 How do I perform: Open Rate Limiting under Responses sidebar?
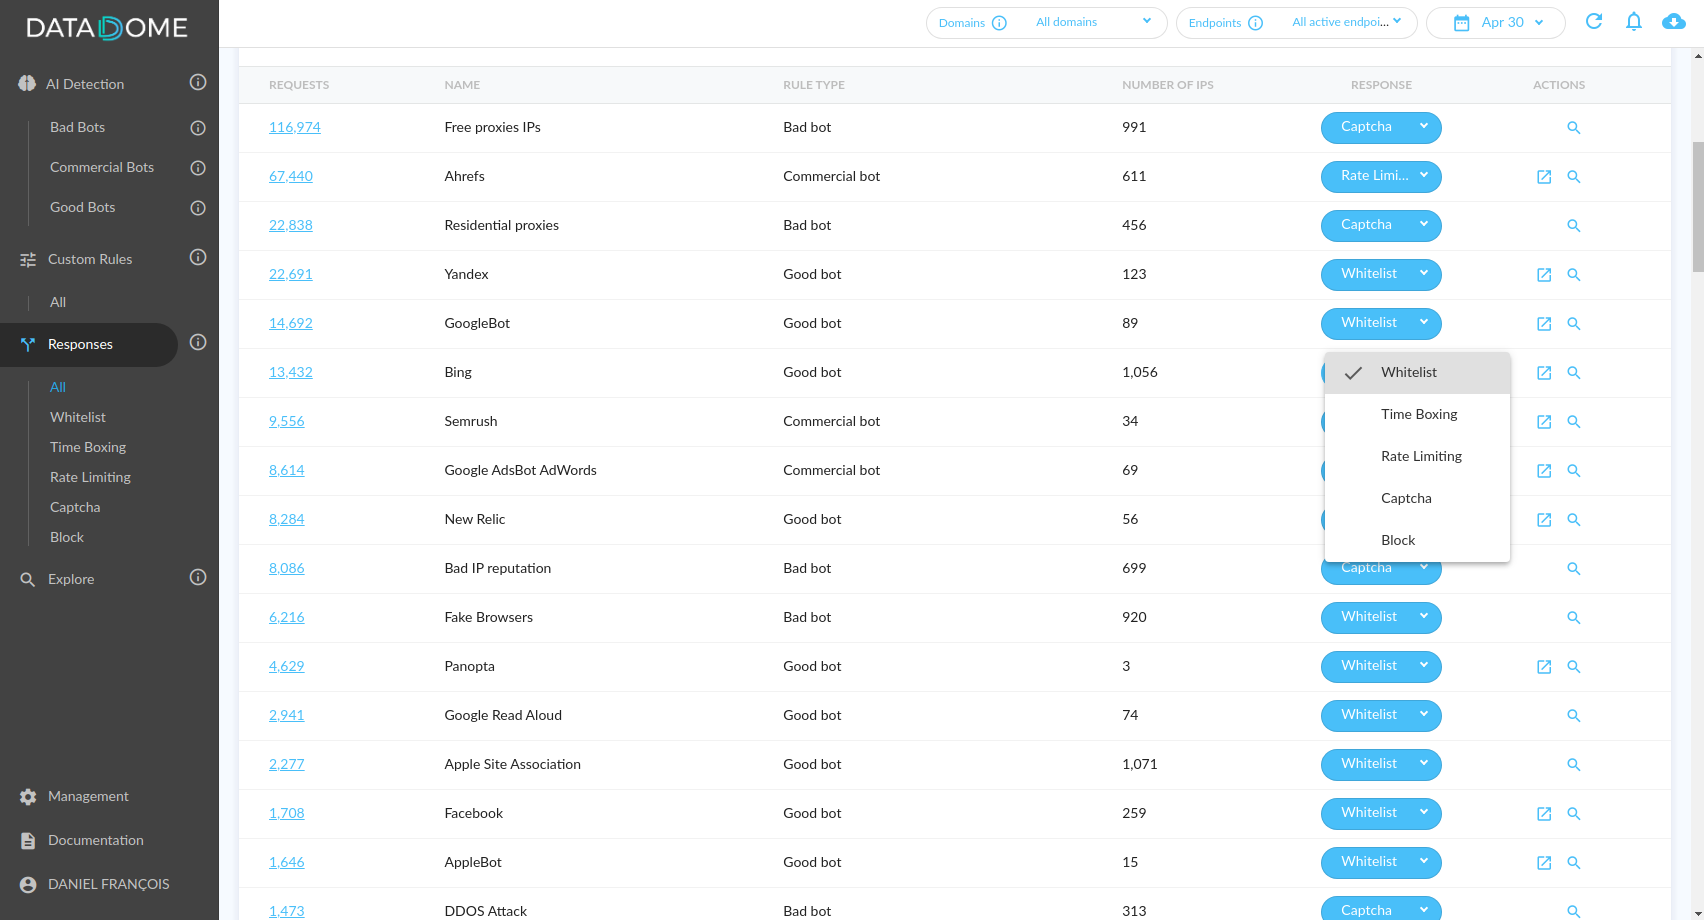click(90, 477)
